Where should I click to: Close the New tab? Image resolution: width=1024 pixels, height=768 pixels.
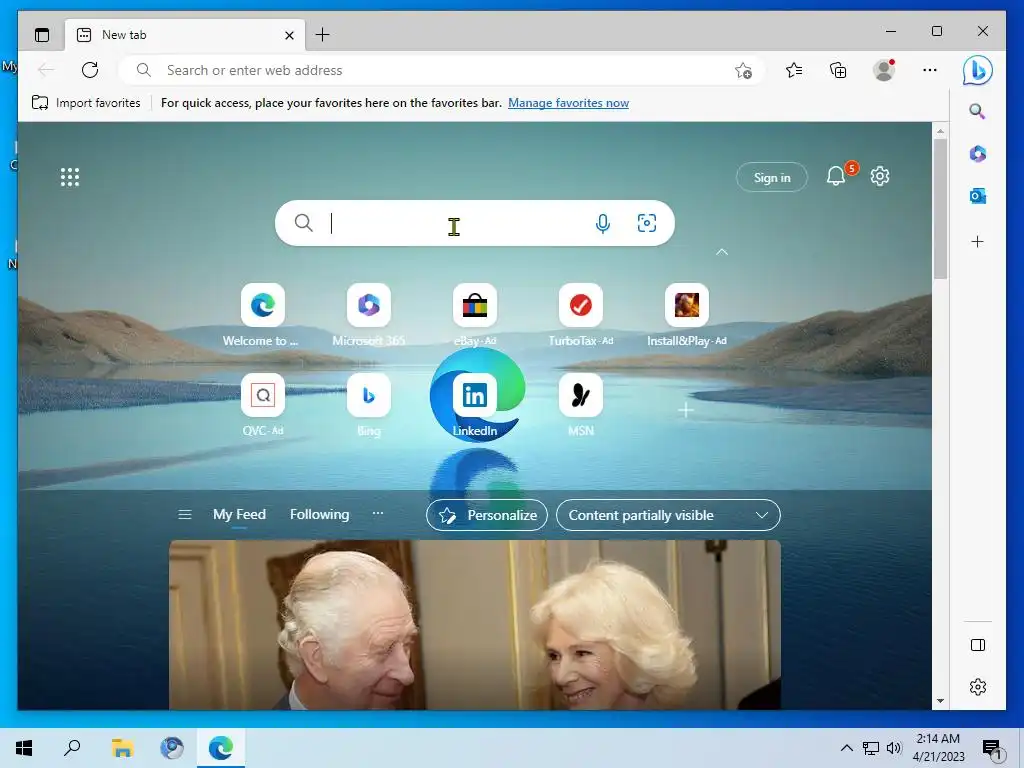point(289,35)
